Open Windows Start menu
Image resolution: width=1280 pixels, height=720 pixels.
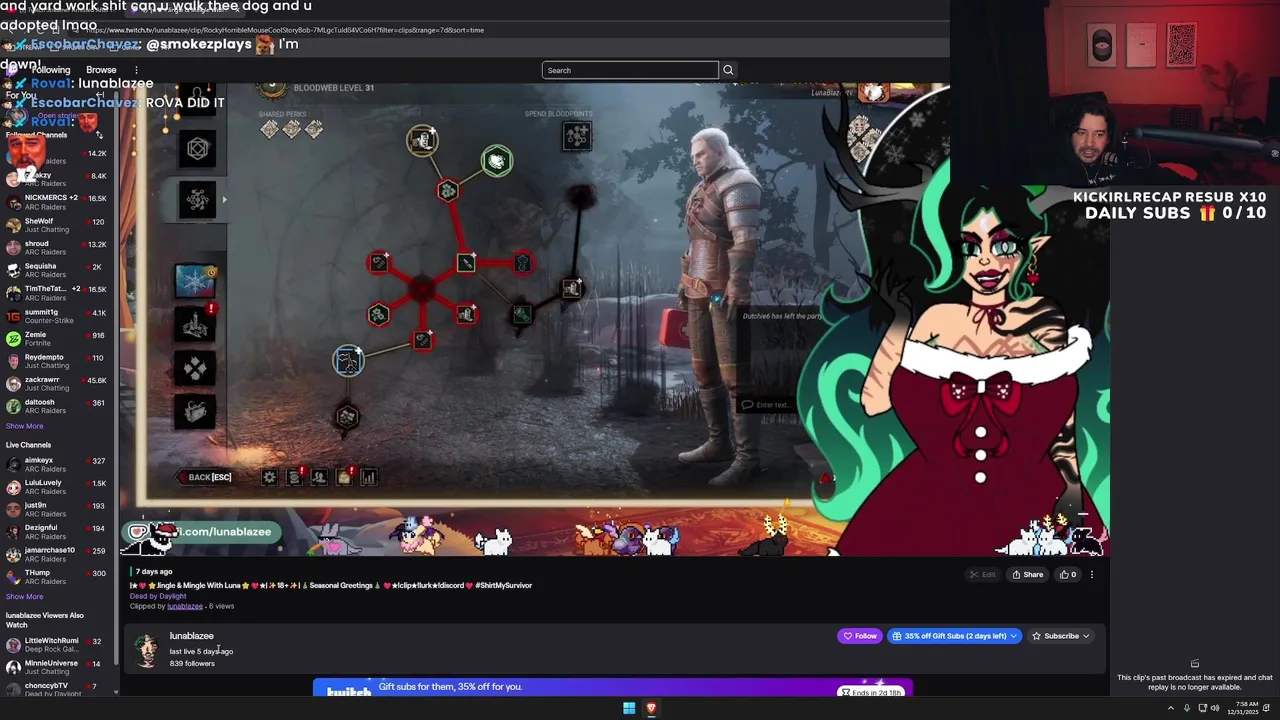click(629, 708)
